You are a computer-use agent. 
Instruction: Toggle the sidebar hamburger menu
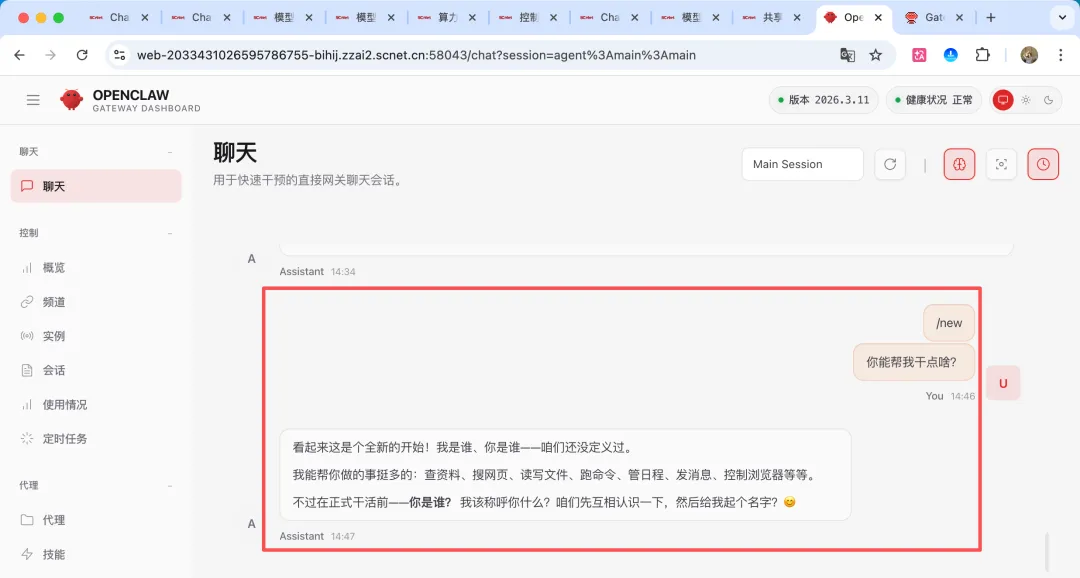pos(33,101)
